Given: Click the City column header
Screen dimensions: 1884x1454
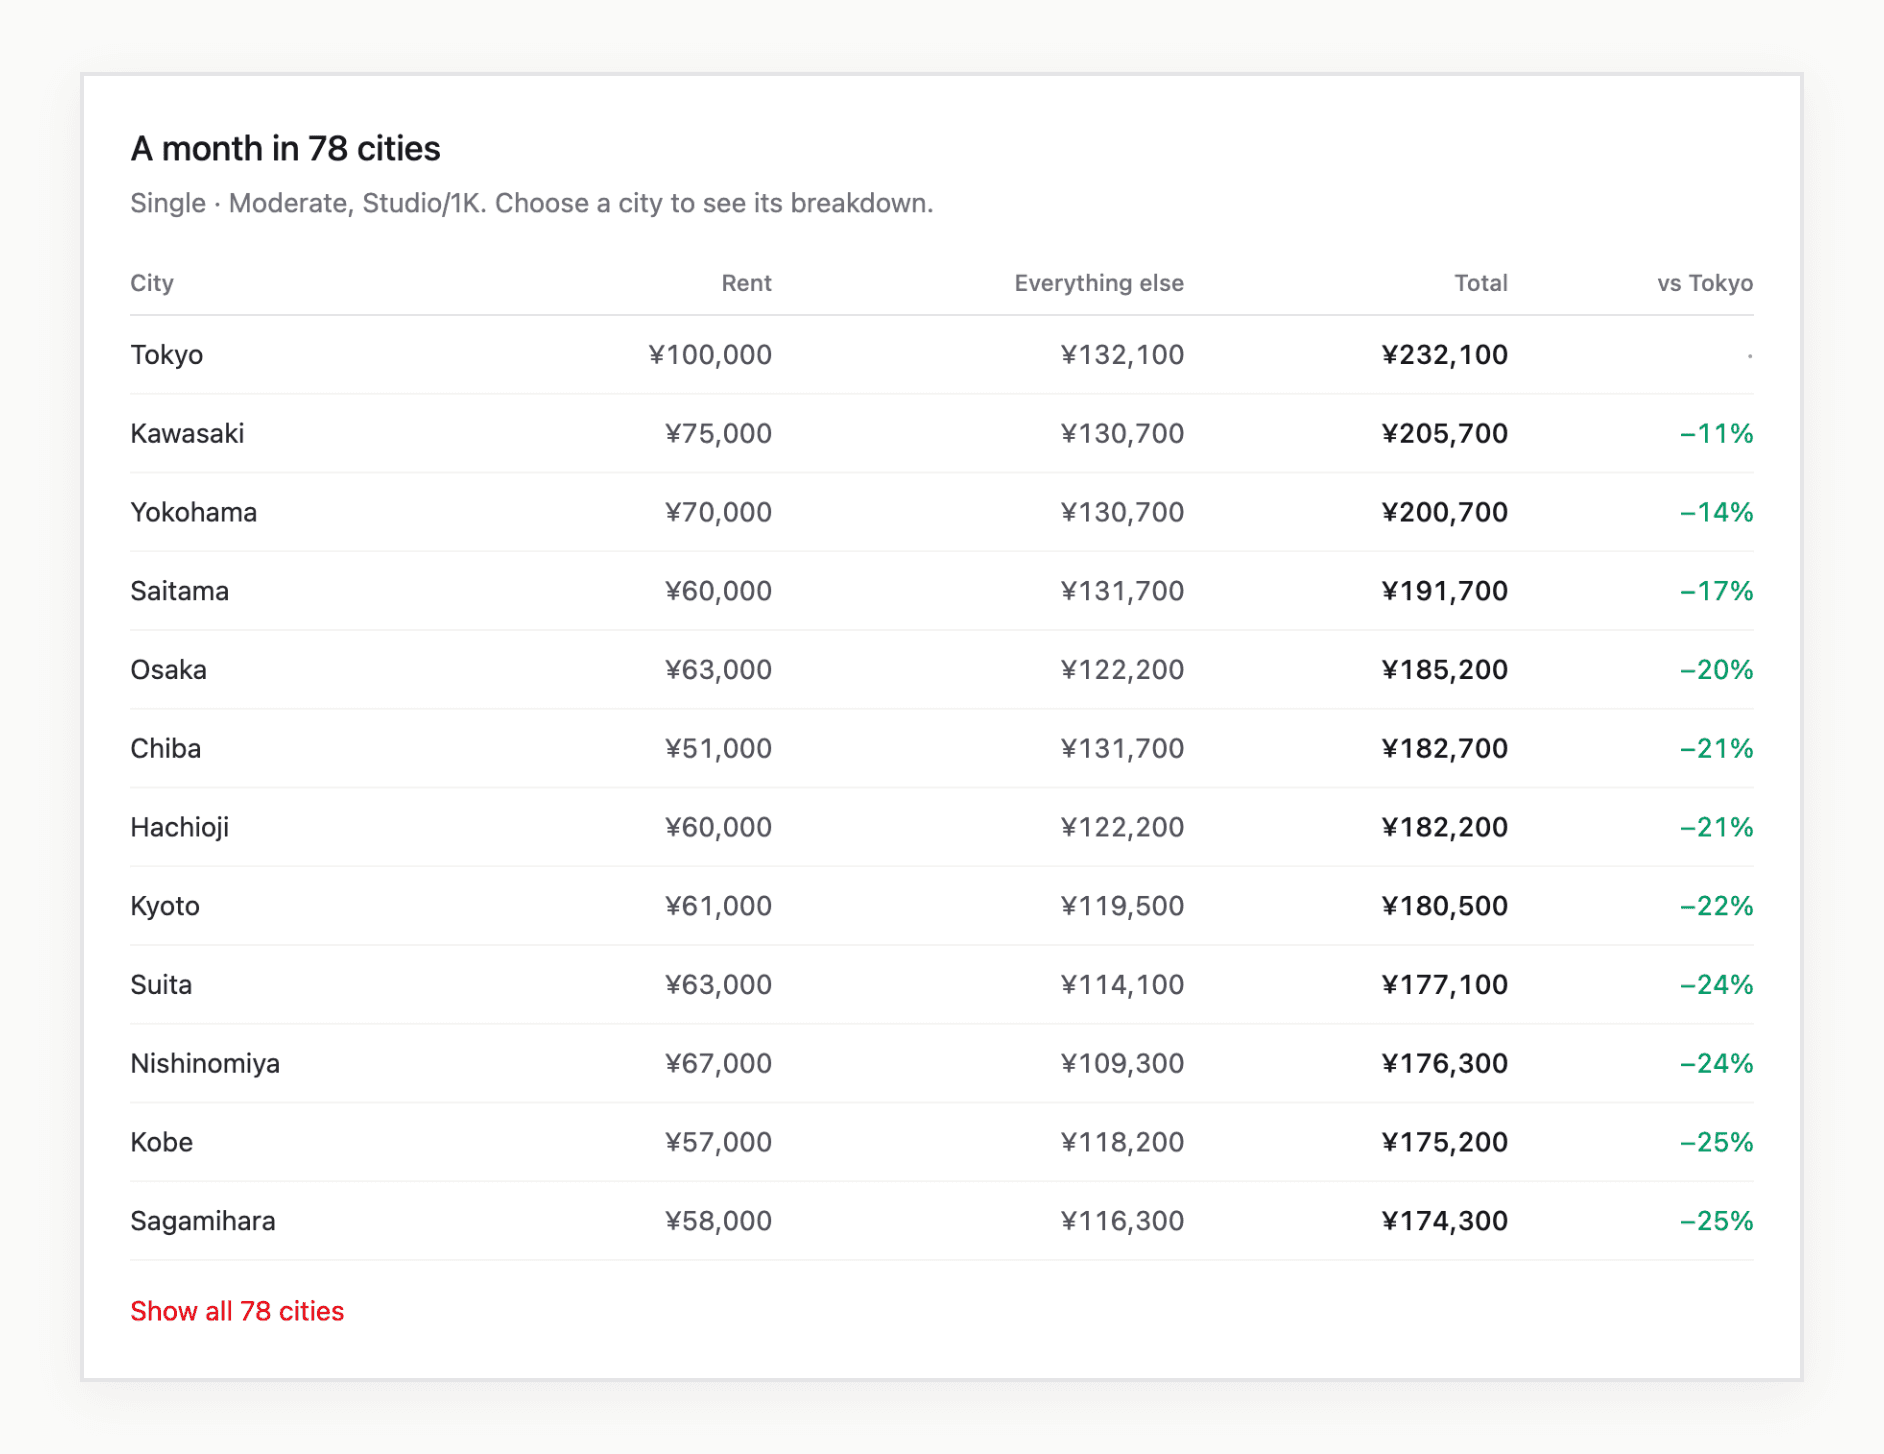Looking at the screenshot, I should 152,283.
